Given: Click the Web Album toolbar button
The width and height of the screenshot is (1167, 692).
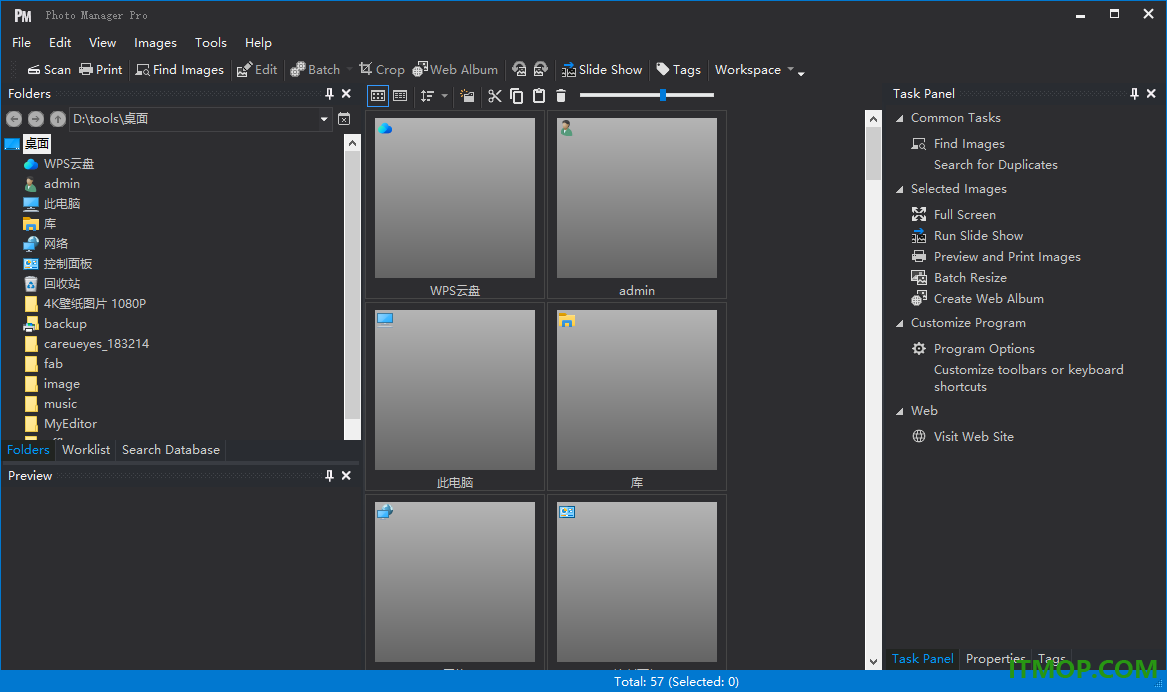Looking at the screenshot, I should point(455,69).
